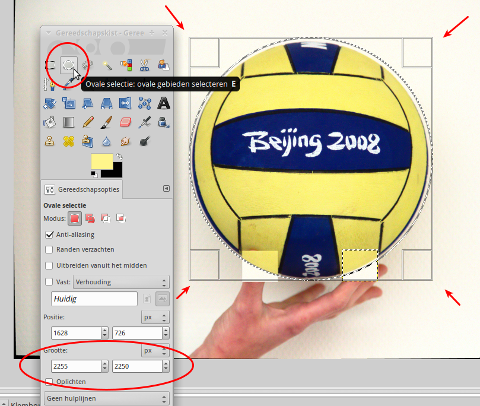Switch to the Gereedschapsopties tab

pos(82,190)
